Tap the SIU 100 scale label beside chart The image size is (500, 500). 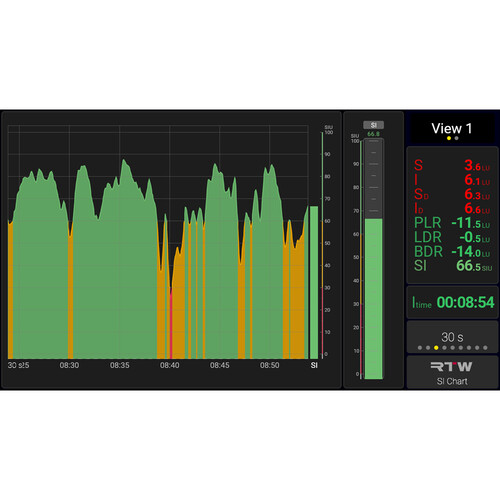coord(329,130)
